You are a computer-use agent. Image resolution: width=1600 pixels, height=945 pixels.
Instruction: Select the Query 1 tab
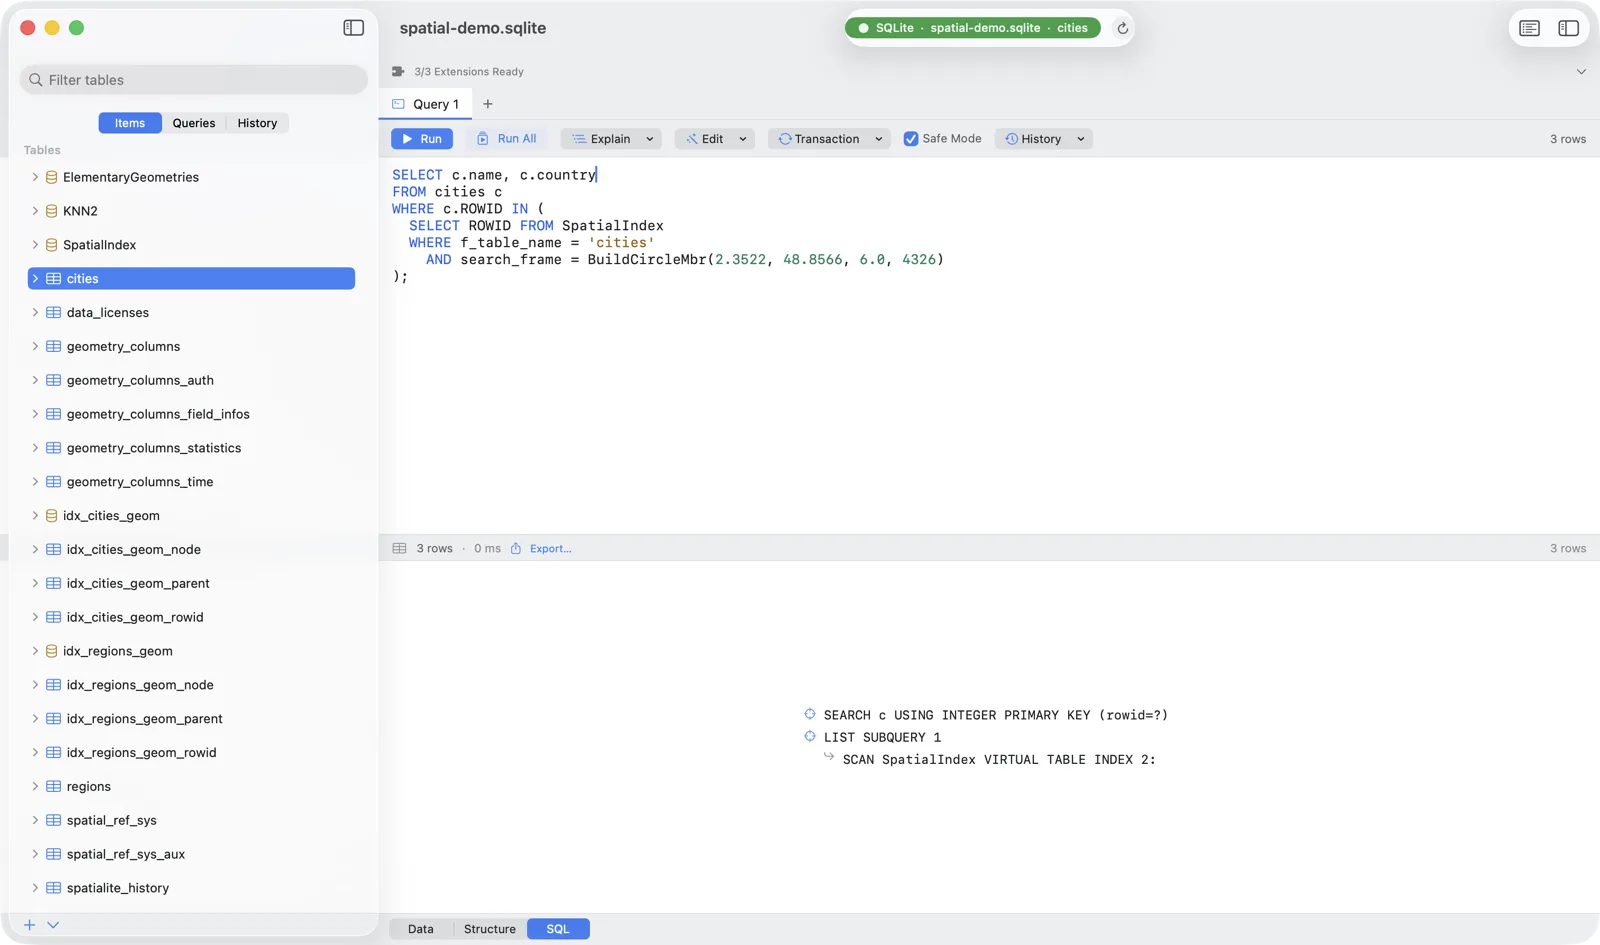pos(426,104)
